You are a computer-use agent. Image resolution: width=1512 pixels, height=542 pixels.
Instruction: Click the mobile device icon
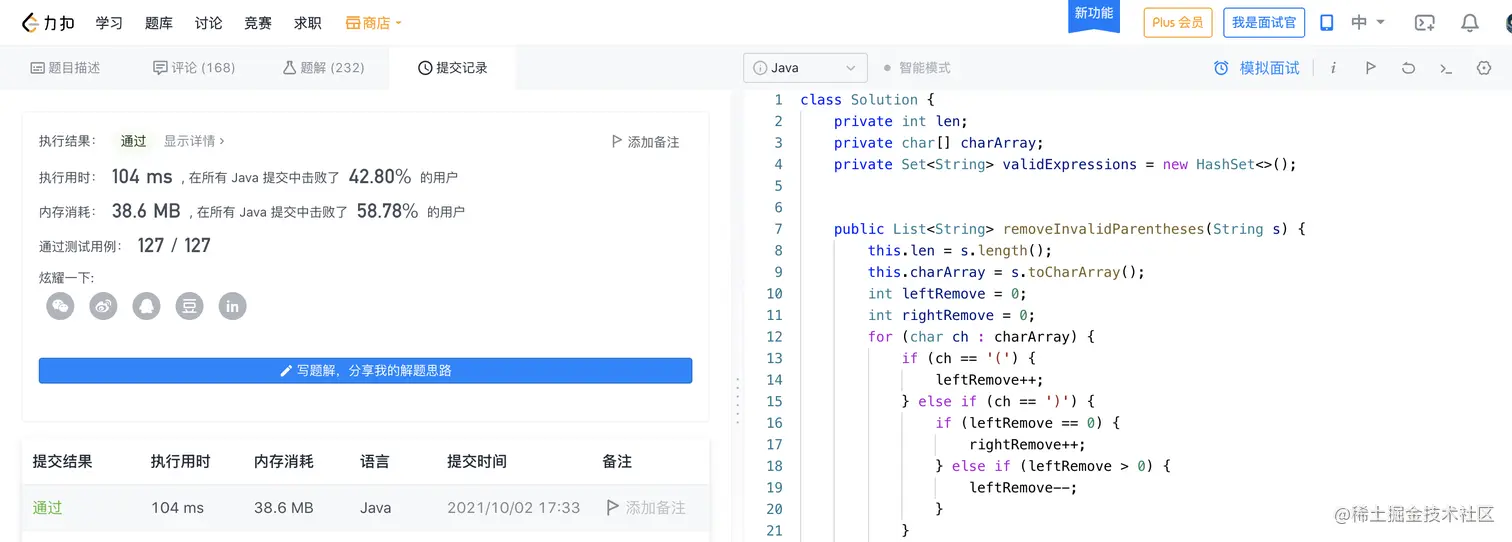(1326, 22)
